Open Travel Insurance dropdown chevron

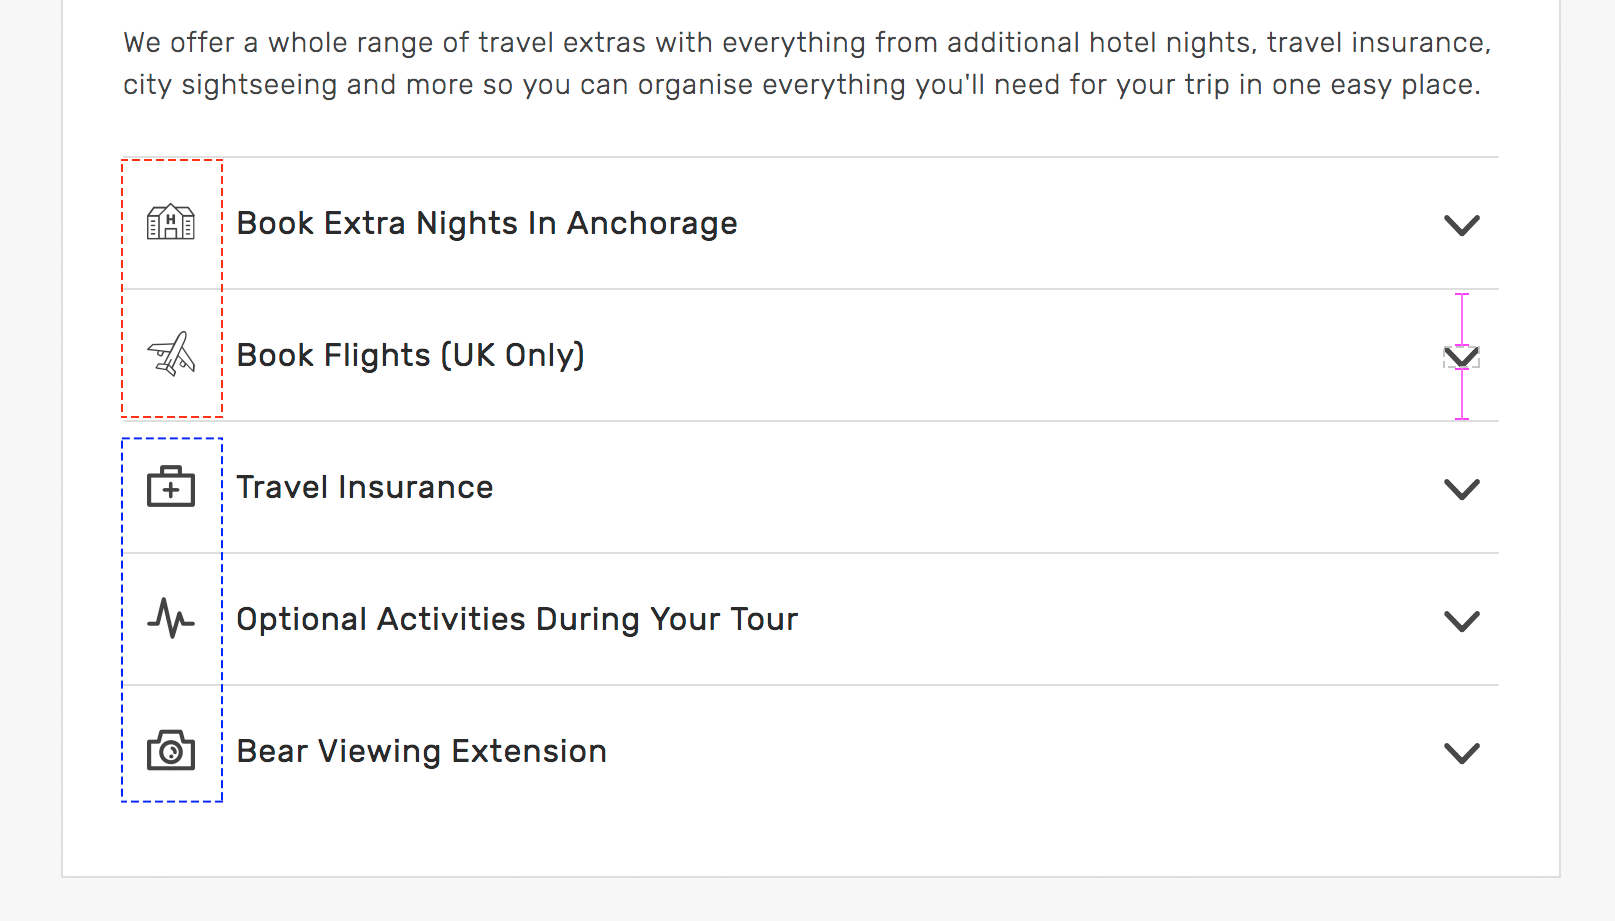coord(1462,489)
